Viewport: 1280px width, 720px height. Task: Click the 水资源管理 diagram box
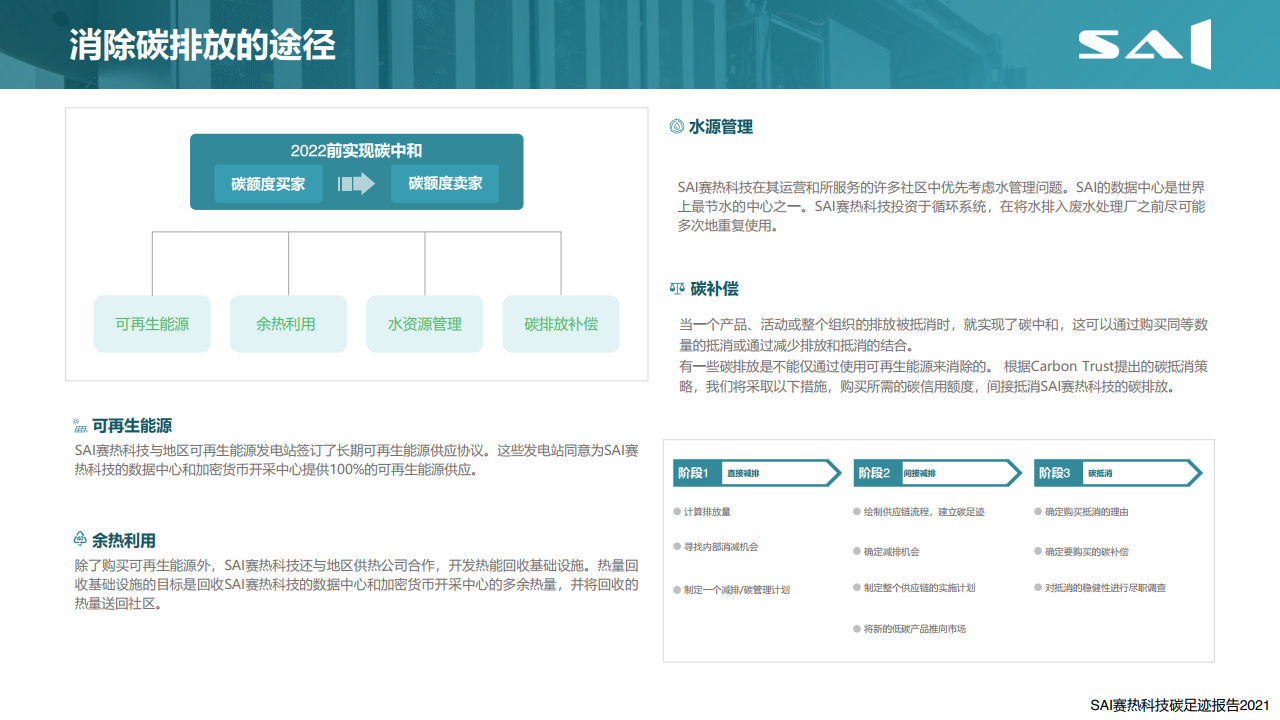[425, 324]
